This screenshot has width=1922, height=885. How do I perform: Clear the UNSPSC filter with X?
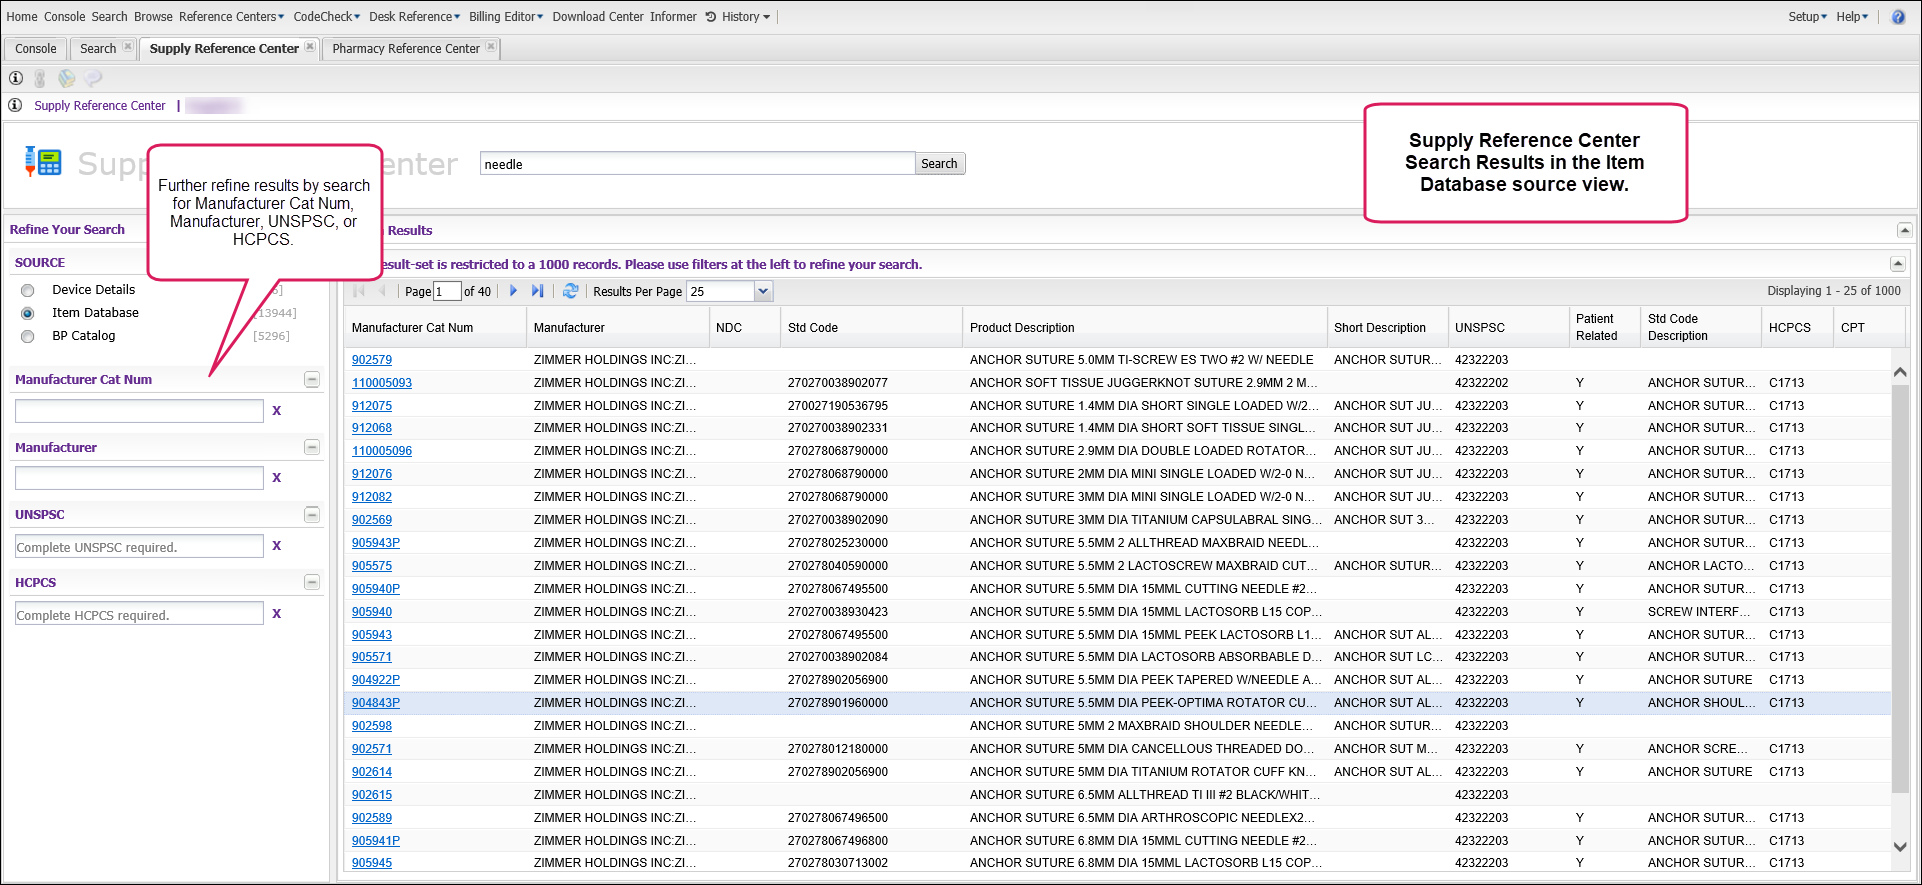pos(277,546)
